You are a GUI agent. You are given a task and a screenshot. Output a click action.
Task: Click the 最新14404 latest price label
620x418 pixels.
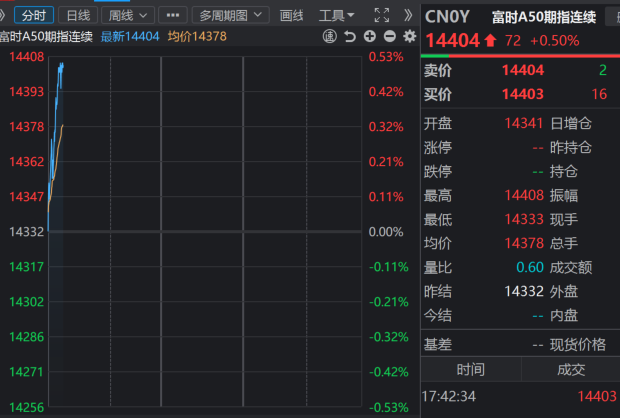click(130, 37)
